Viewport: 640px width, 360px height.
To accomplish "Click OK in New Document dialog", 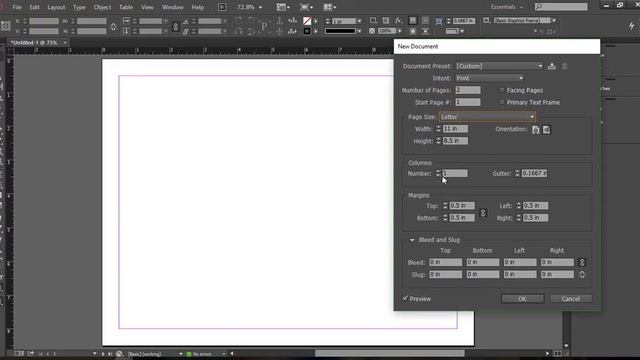I will point(522,299).
